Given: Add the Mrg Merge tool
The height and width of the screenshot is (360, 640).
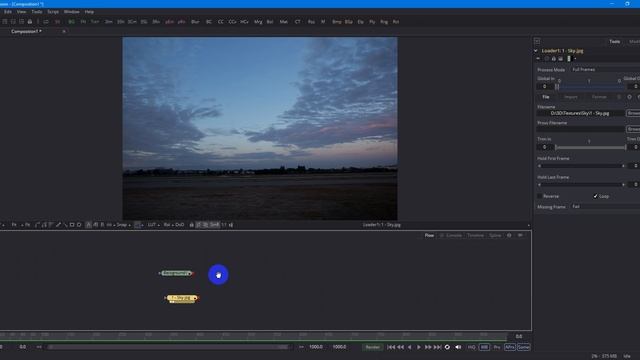Looking at the screenshot, I should click(258, 22).
